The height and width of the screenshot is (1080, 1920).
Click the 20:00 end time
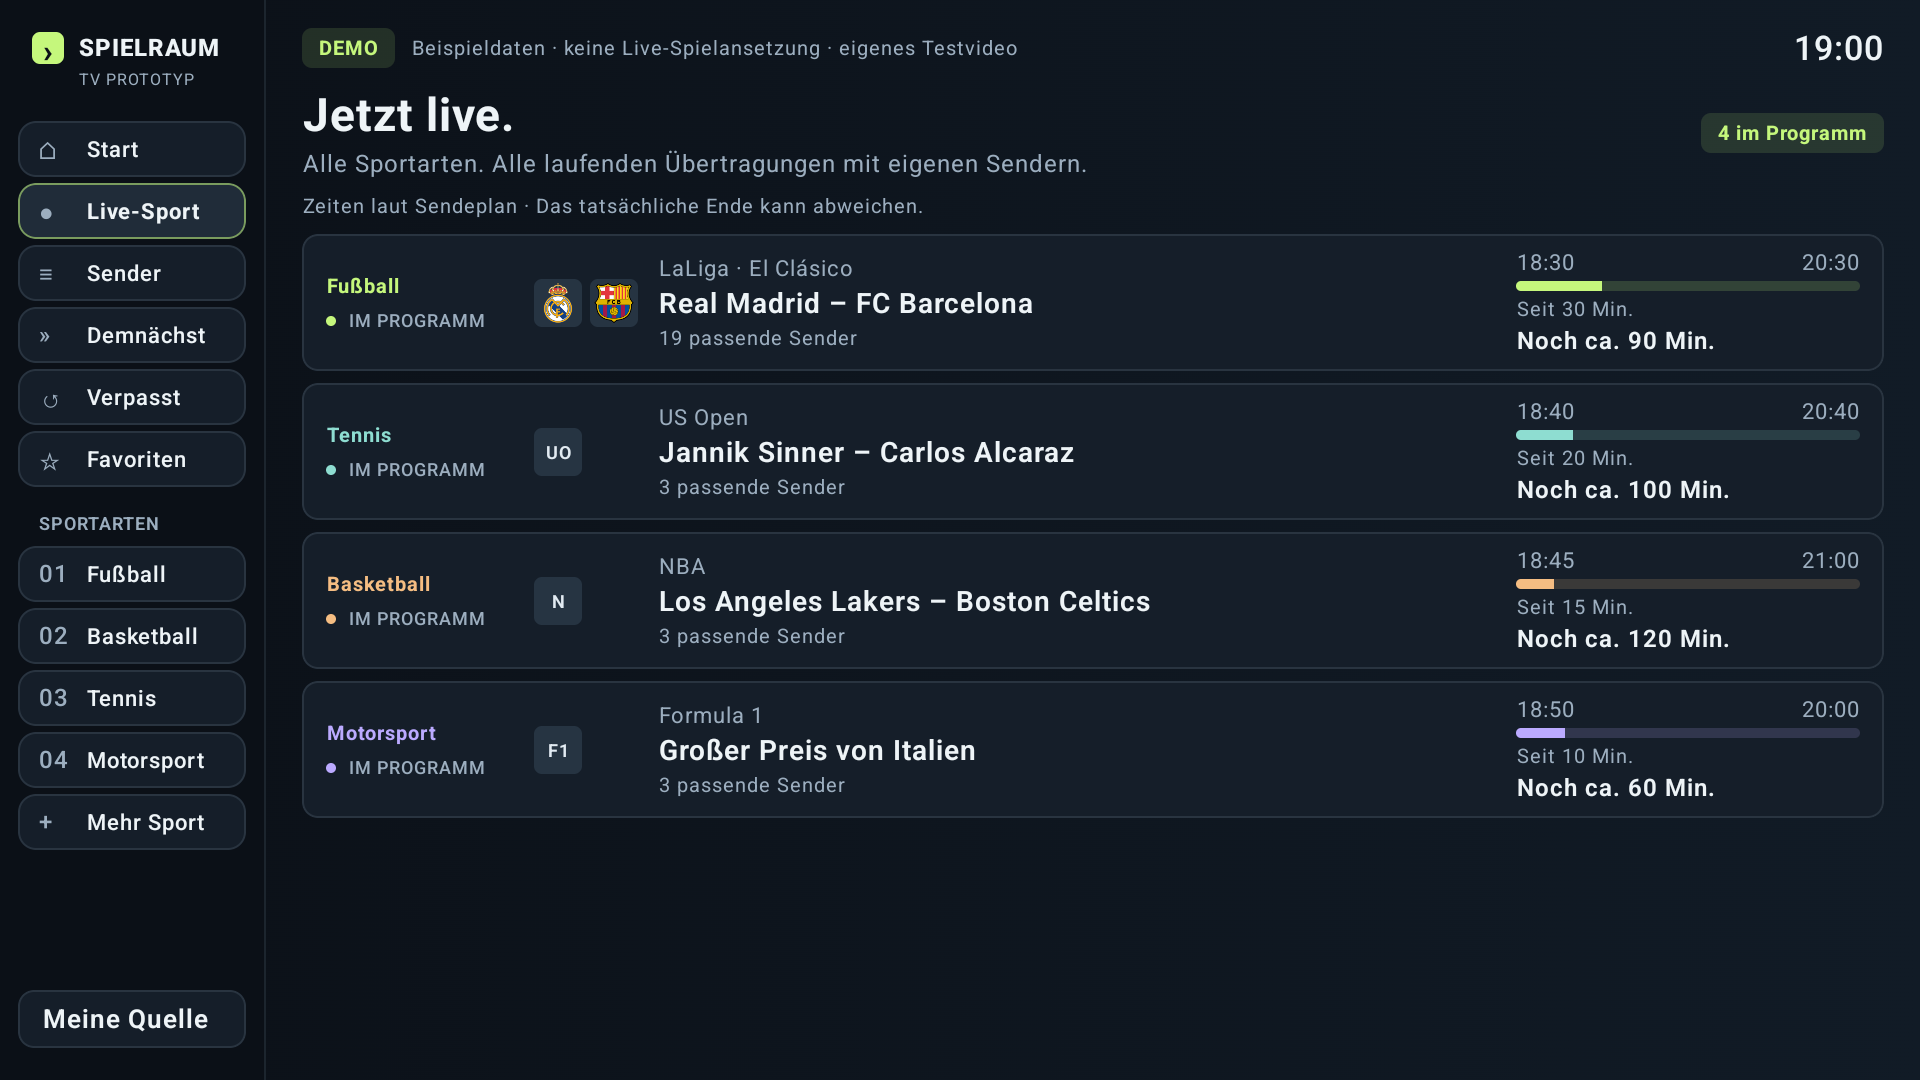(x=1830, y=710)
